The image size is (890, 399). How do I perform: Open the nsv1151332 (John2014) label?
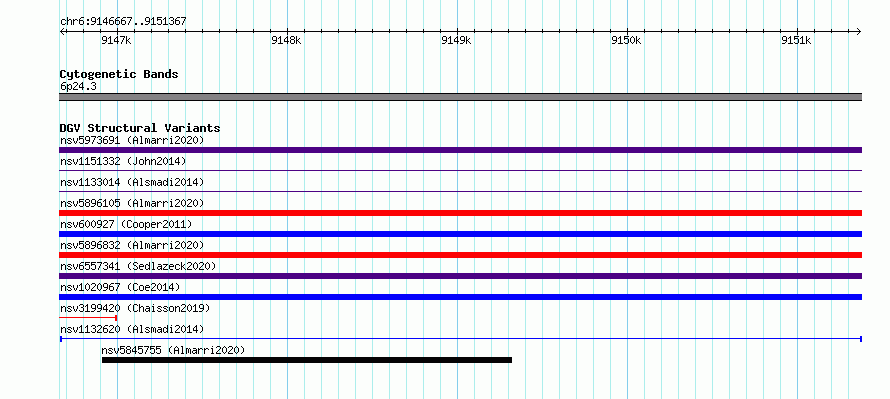[x=123, y=161]
